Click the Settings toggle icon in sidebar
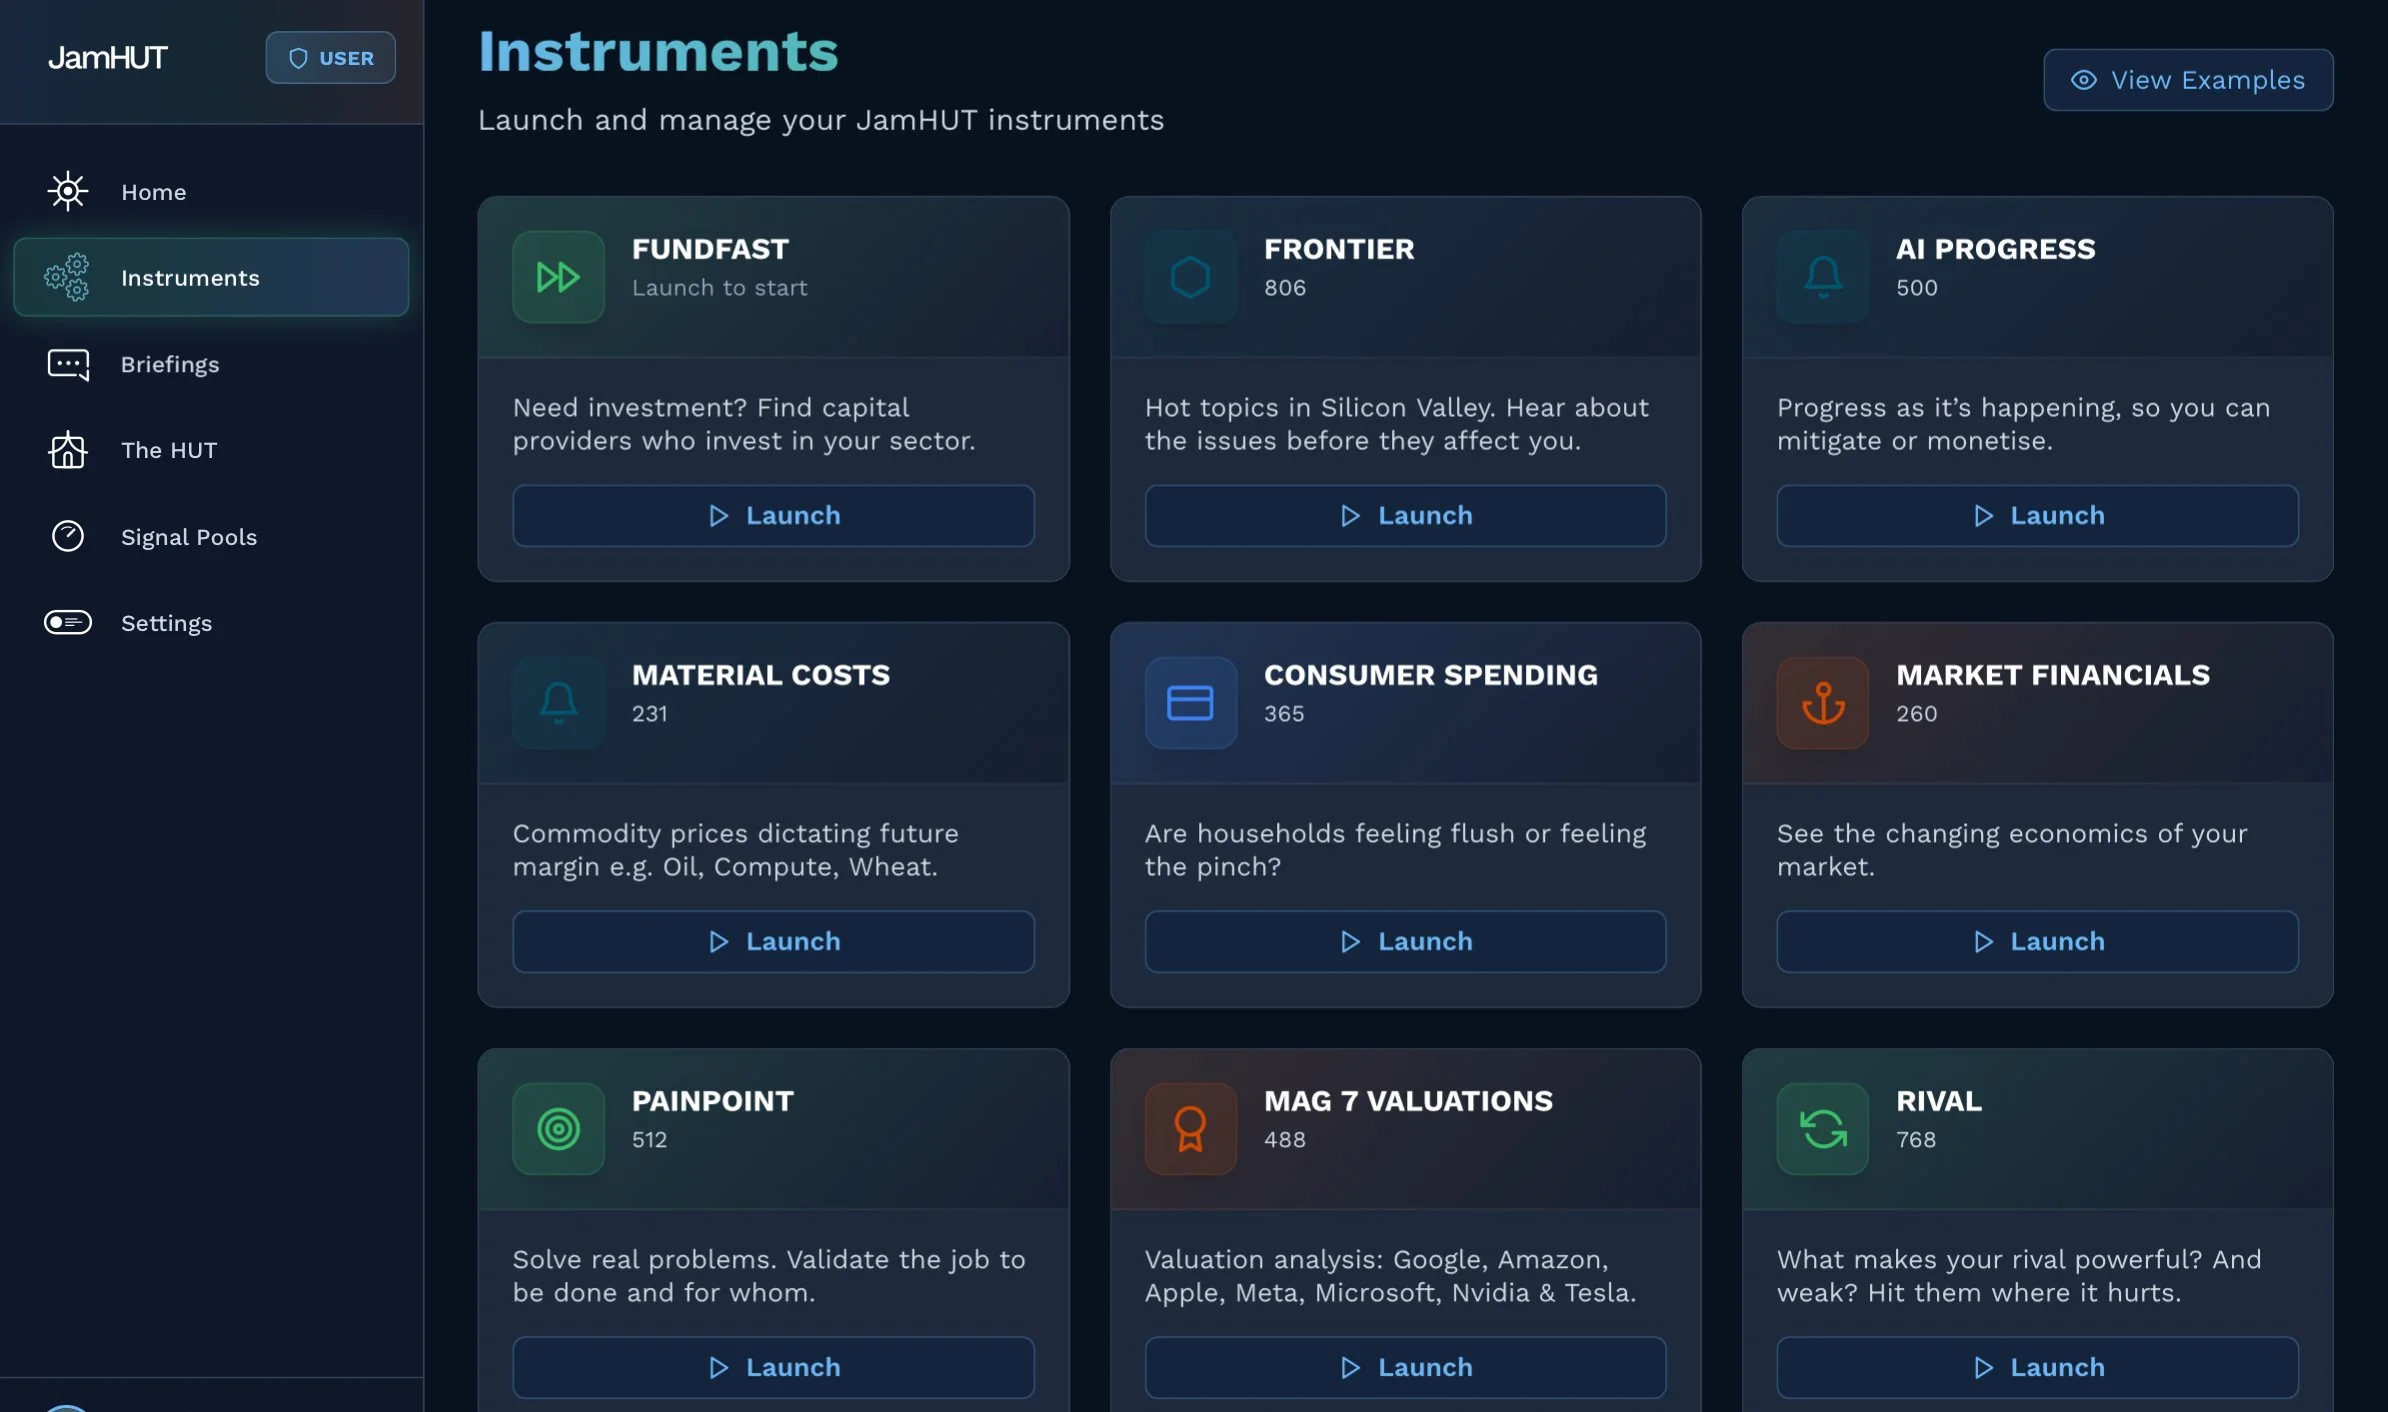 68,622
